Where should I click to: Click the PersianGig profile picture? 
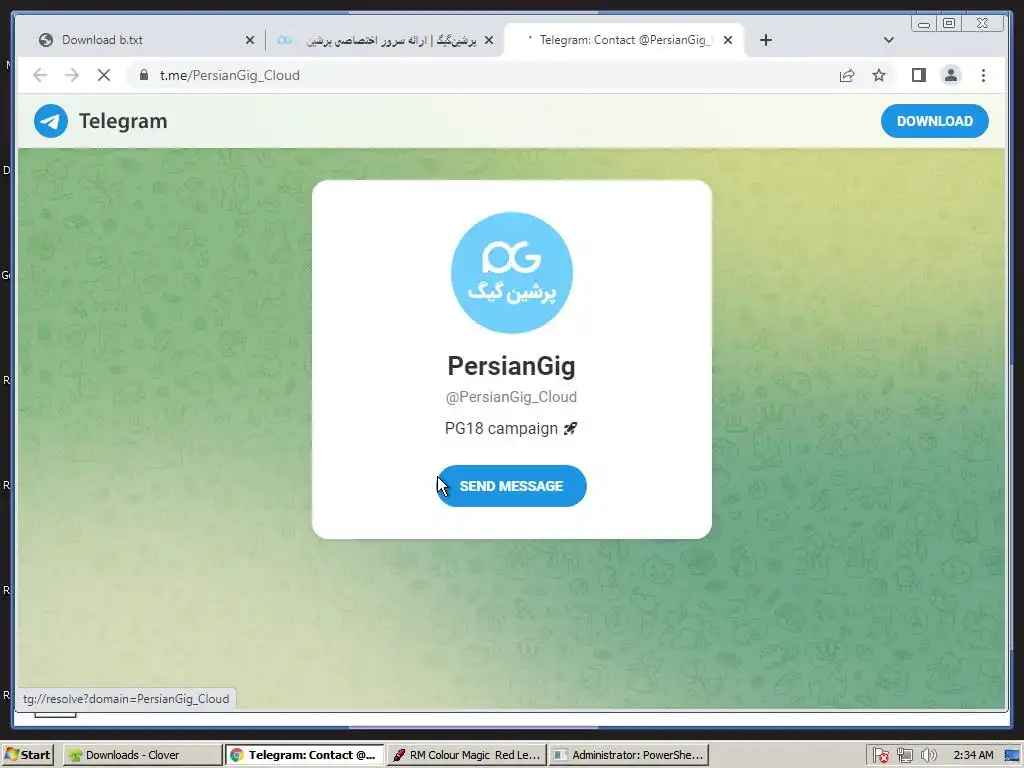click(x=512, y=272)
